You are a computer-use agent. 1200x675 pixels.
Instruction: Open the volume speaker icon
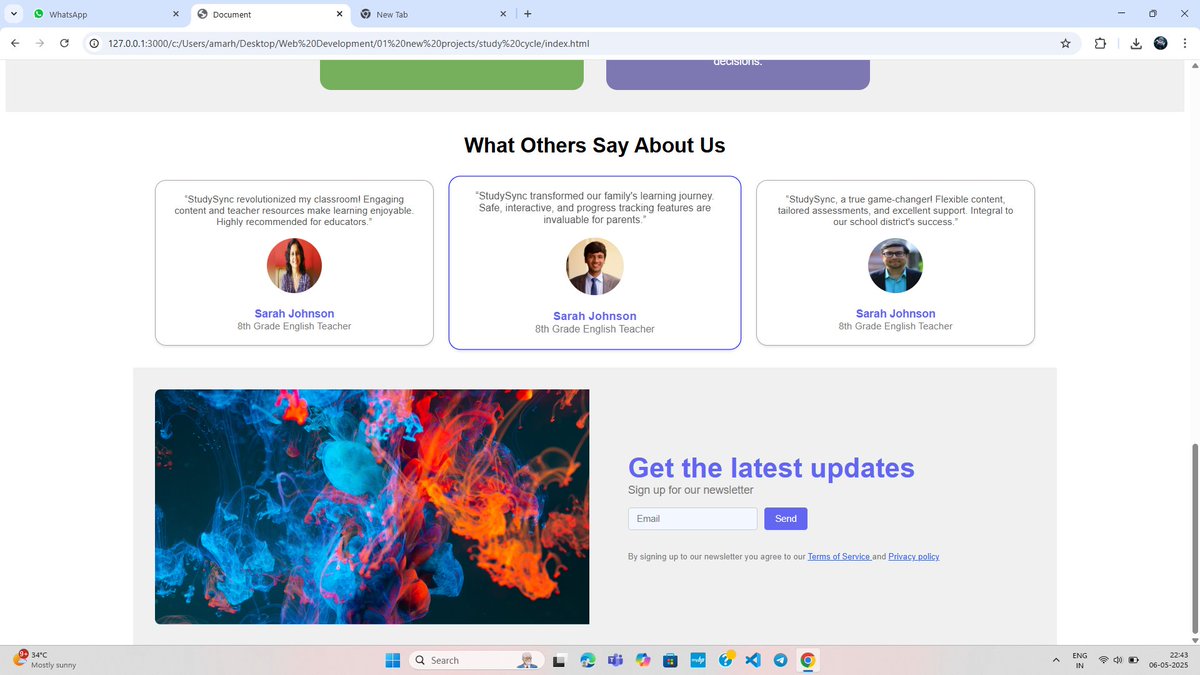[x=1118, y=660]
